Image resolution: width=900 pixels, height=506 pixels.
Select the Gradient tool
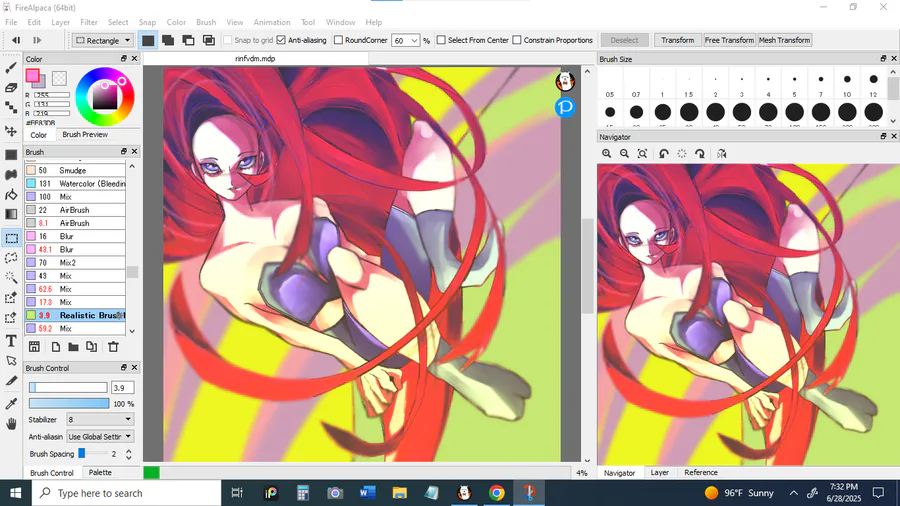11,215
